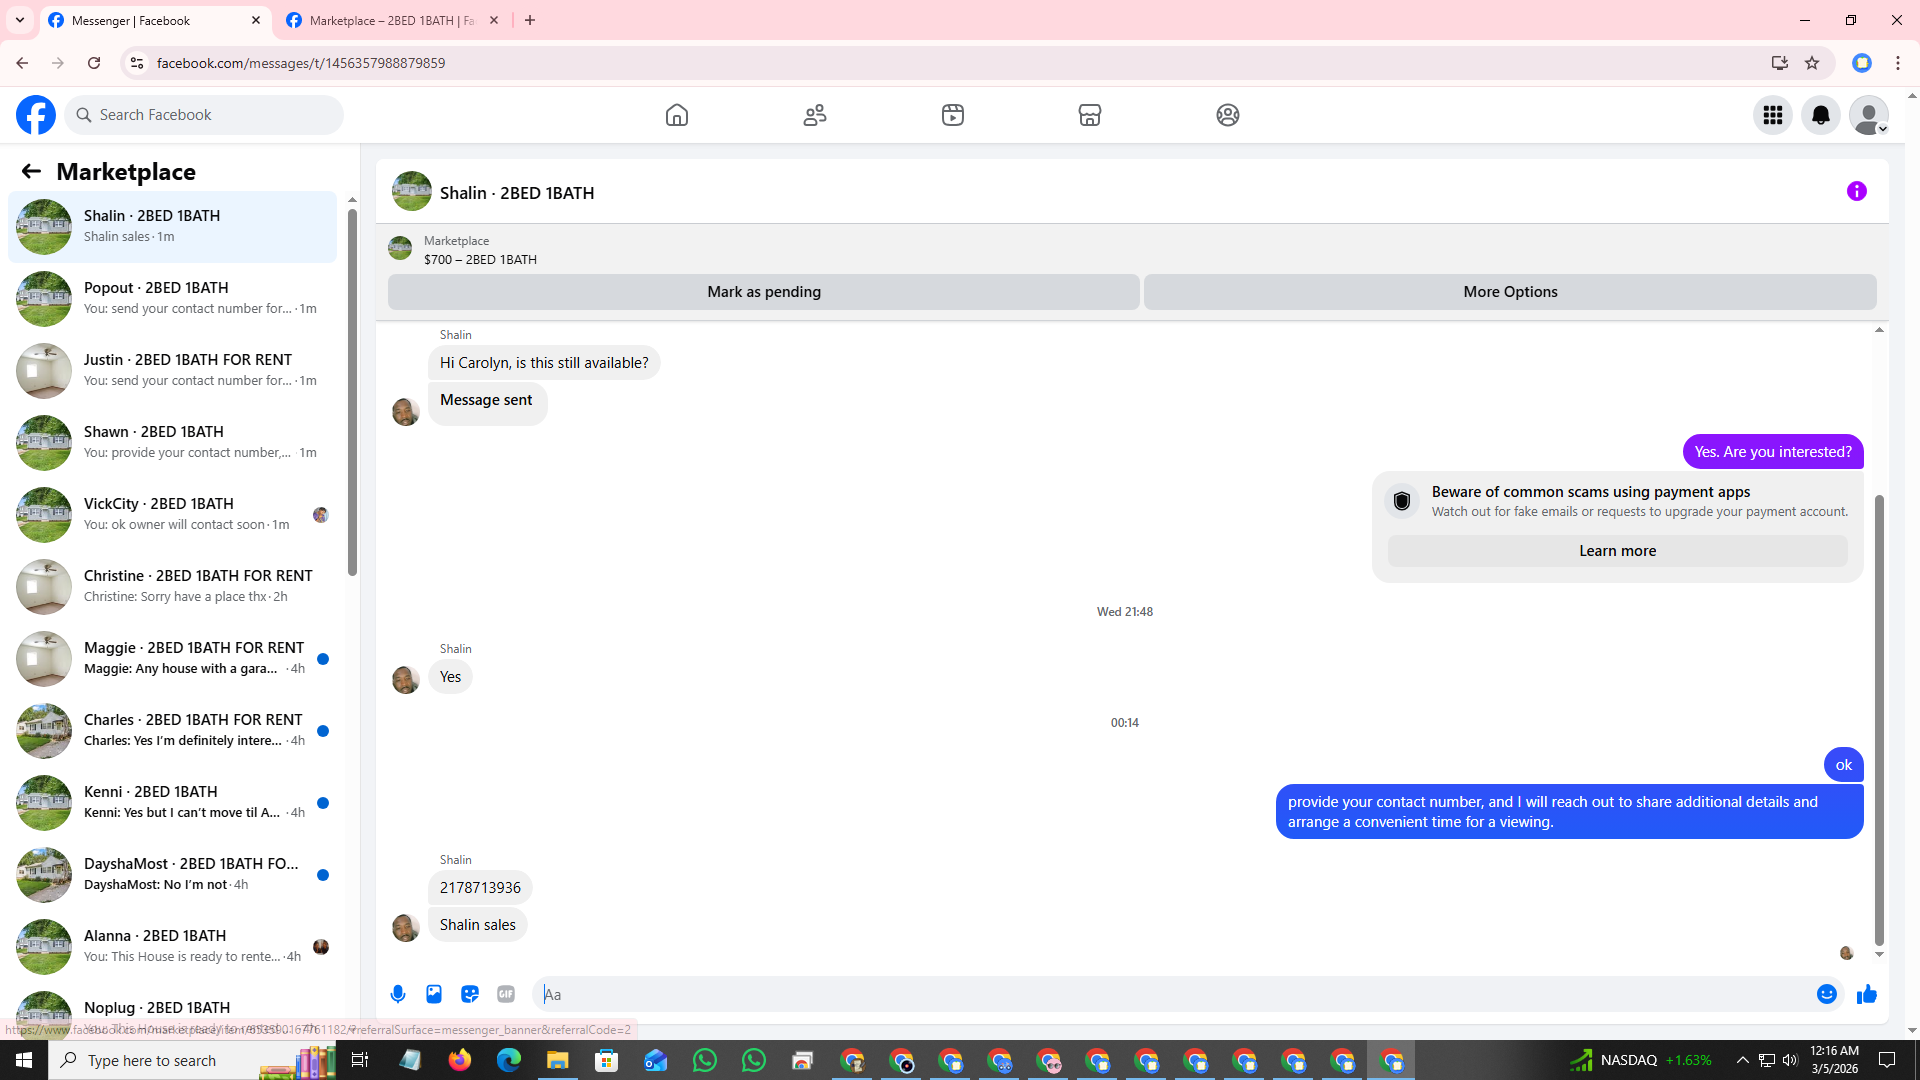Open File Explorer from the taskbar
Viewport: 1920px width, 1080px height.
pyautogui.click(x=557, y=1060)
